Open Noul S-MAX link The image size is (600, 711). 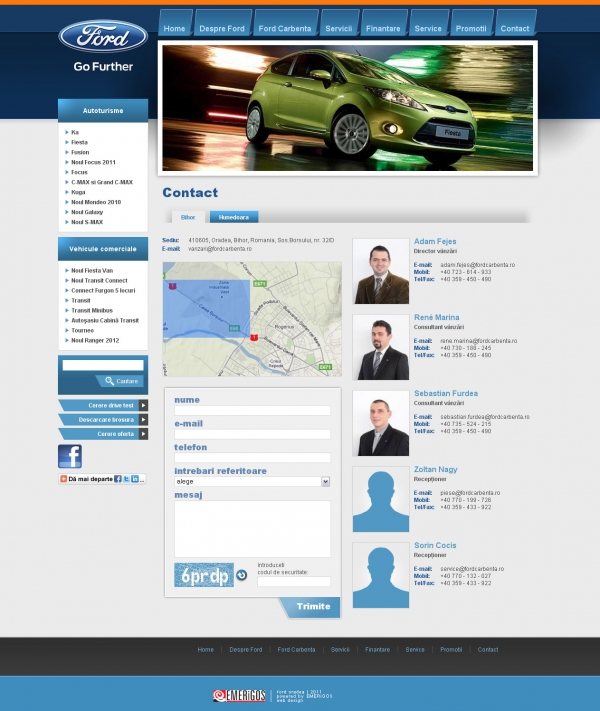tap(87, 222)
